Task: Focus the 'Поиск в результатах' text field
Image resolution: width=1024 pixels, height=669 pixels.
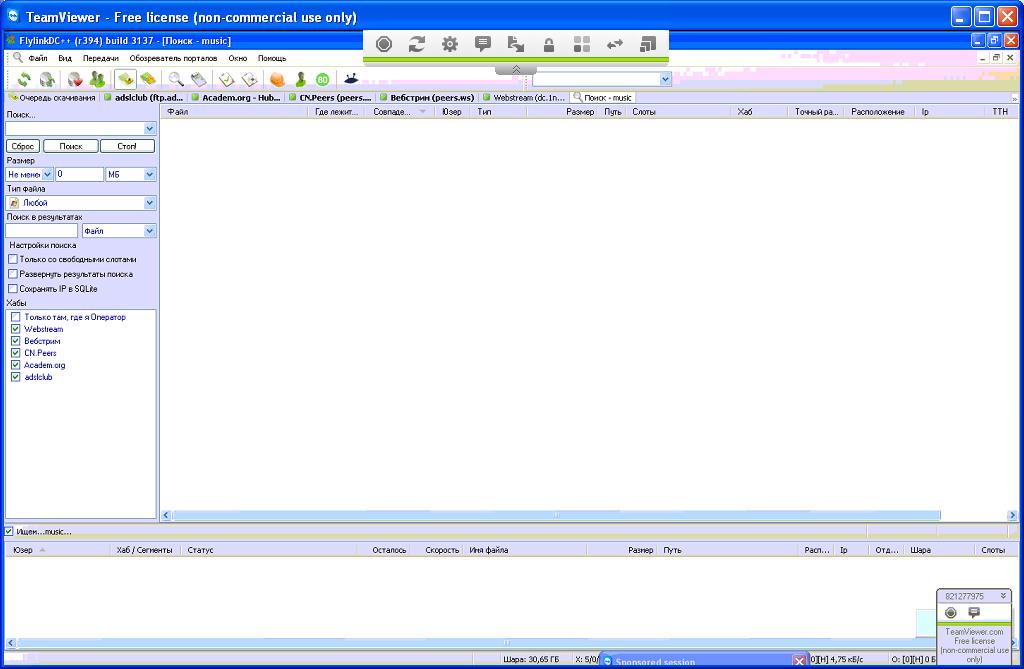Action: 42,231
